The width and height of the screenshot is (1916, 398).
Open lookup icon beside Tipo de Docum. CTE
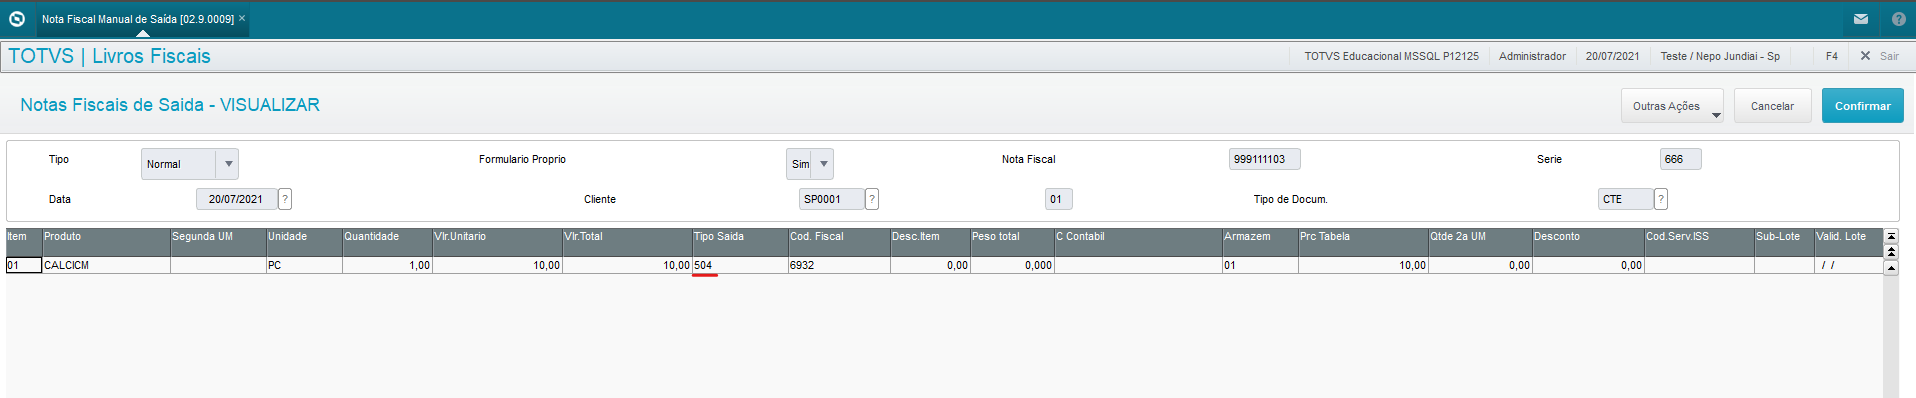1661,199
